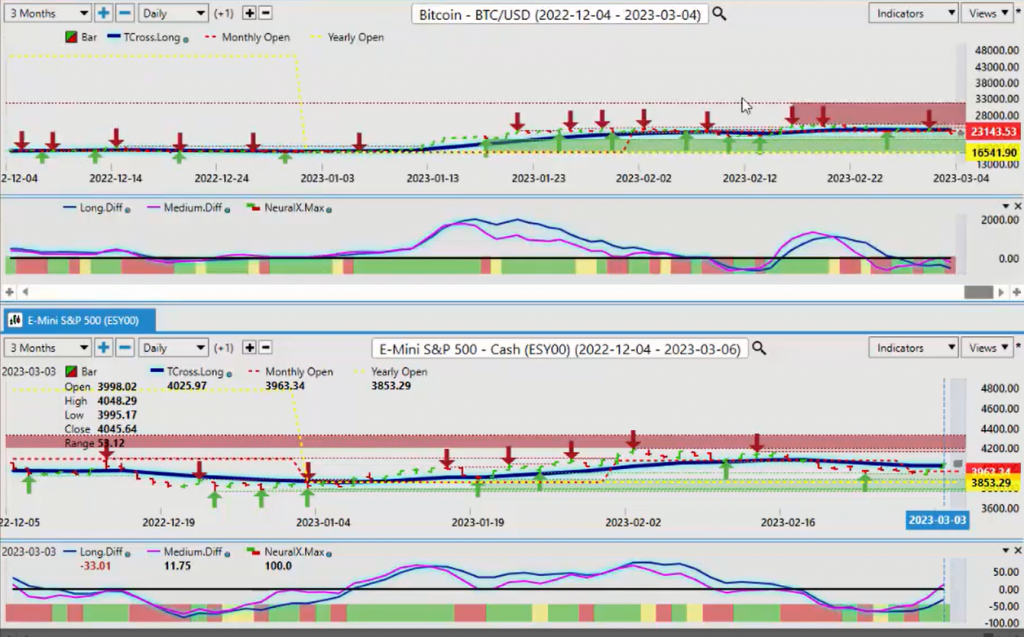
Task: Click the settings dot next to TCross.Long on E-Mini chart
Action: click(229, 374)
